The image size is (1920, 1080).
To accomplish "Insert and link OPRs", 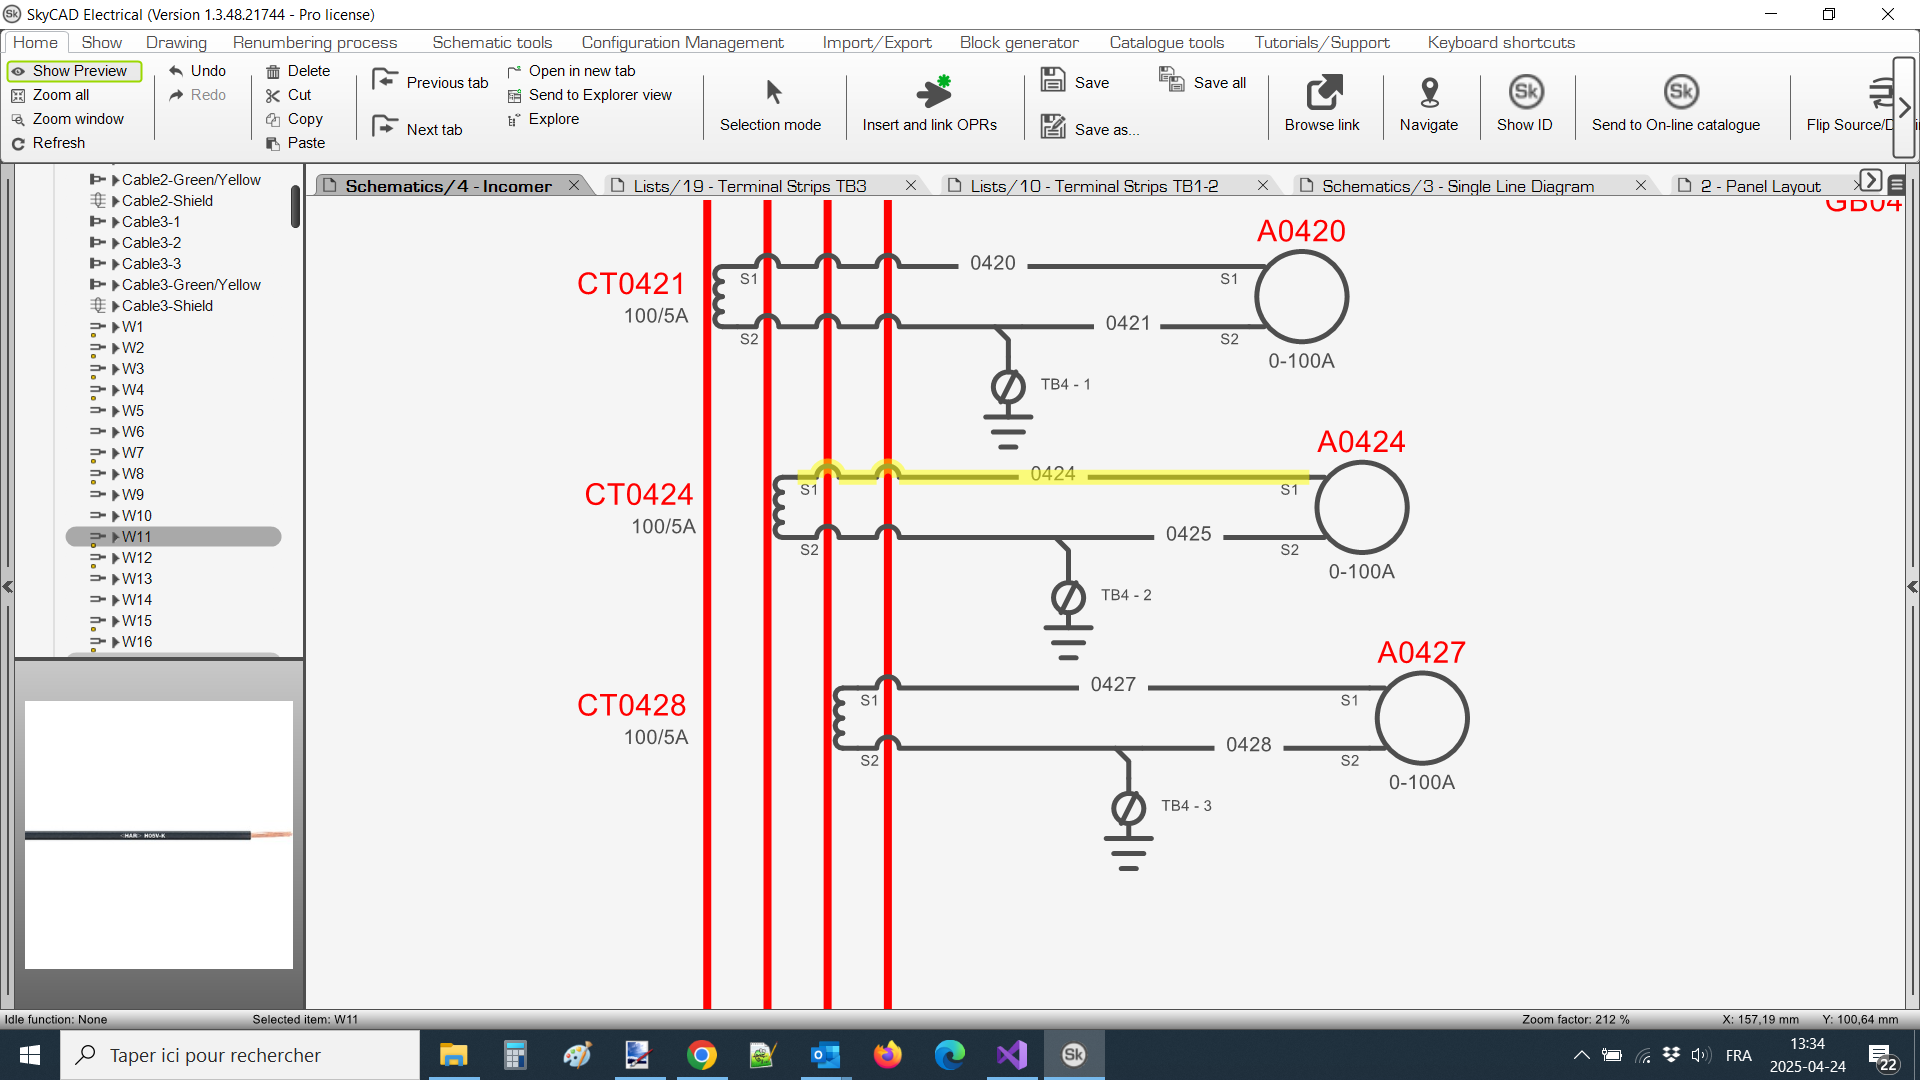I will click(930, 105).
